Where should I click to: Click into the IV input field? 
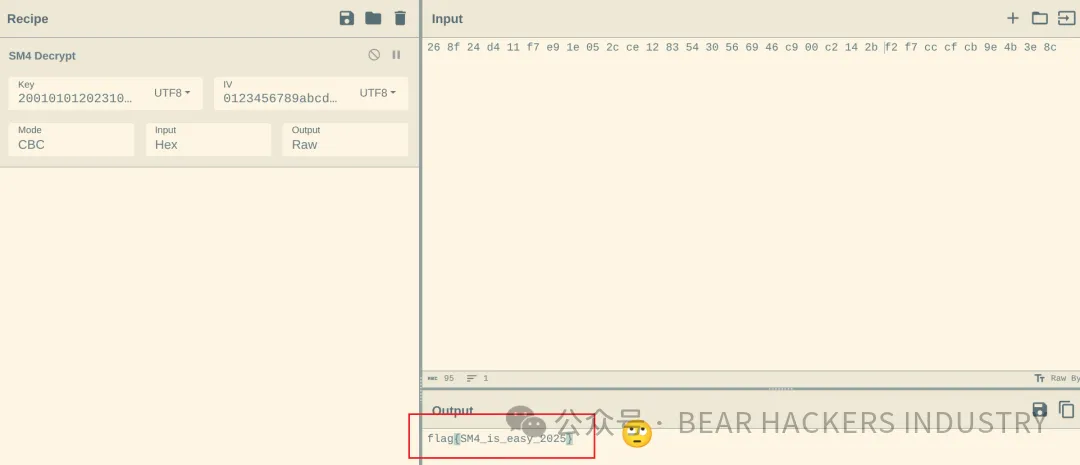tap(280, 98)
